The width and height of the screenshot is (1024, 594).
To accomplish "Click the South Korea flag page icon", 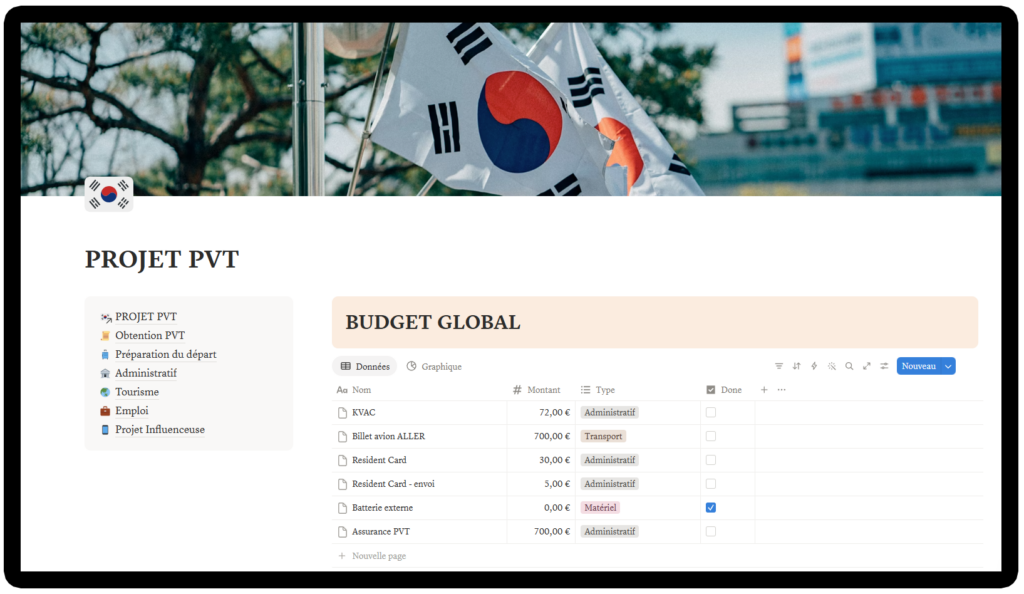I will point(109,194).
